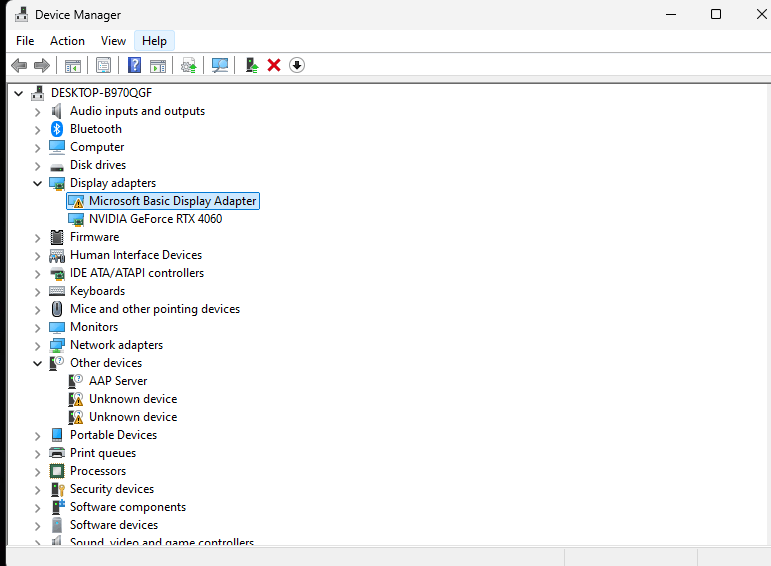This screenshot has height=566, width=771.
Task: Click the blue Help question mark icon
Action: 134,65
